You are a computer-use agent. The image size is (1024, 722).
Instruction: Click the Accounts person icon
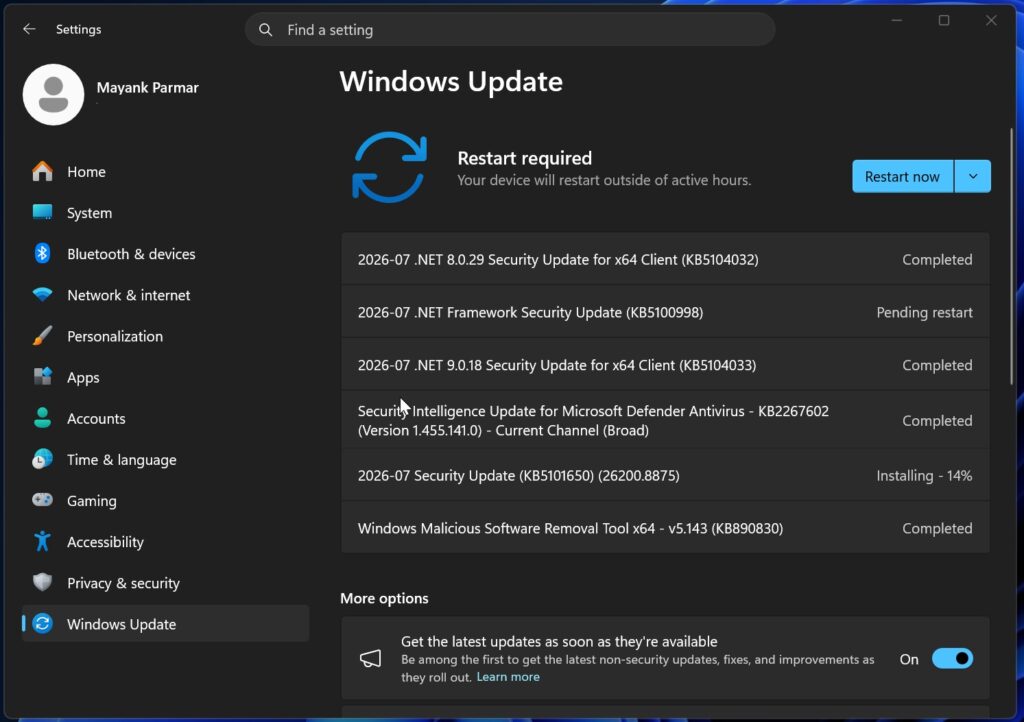point(42,418)
